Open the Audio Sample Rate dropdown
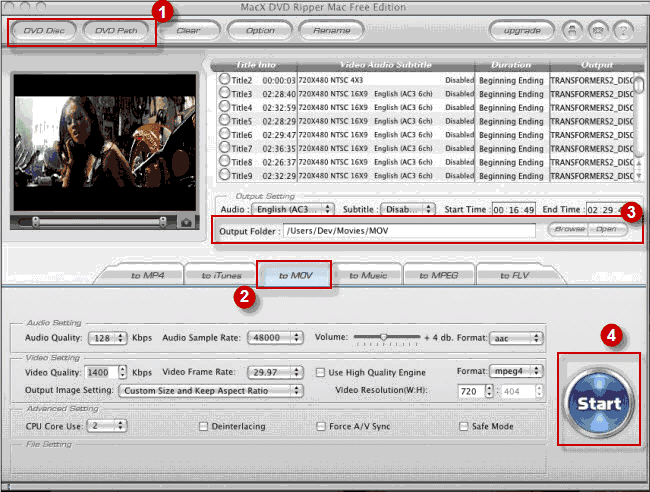 (x=275, y=338)
